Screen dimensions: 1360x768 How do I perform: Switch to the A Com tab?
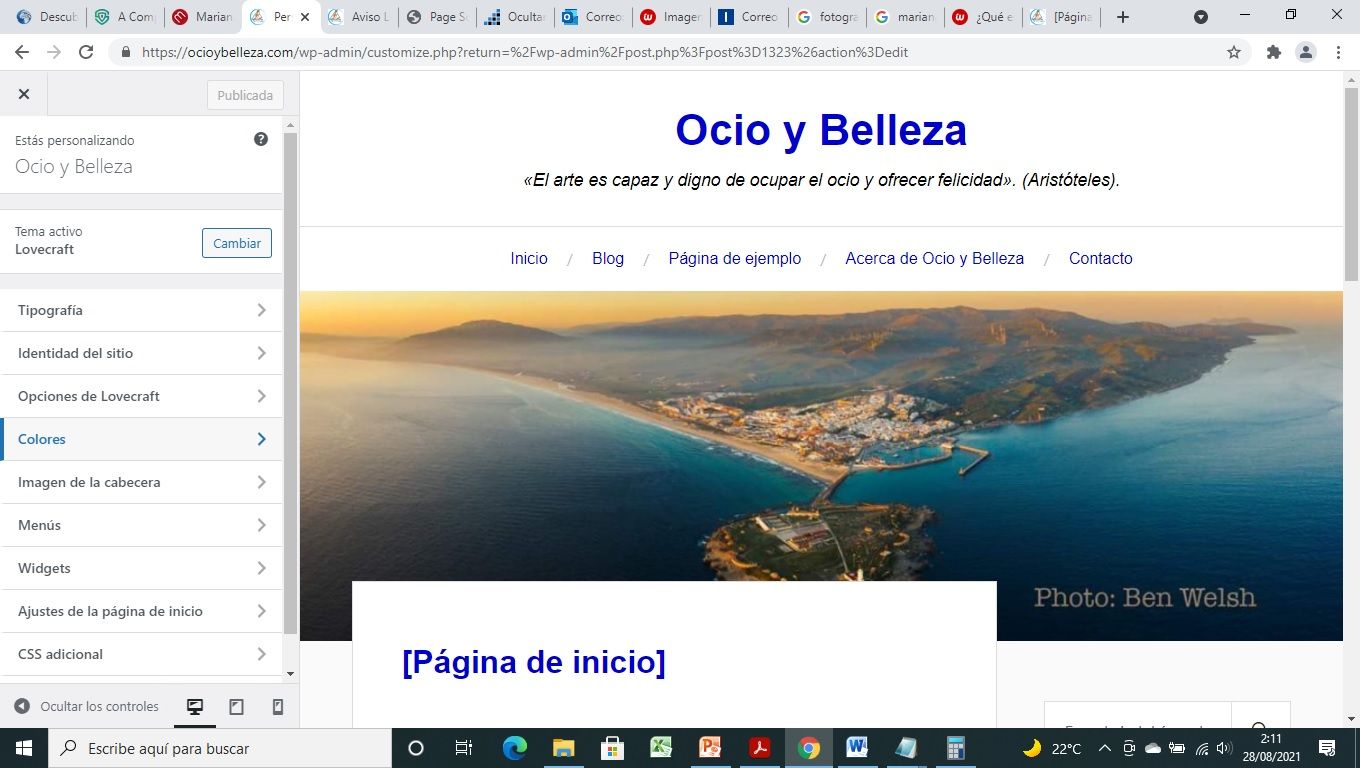pyautogui.click(x=125, y=17)
